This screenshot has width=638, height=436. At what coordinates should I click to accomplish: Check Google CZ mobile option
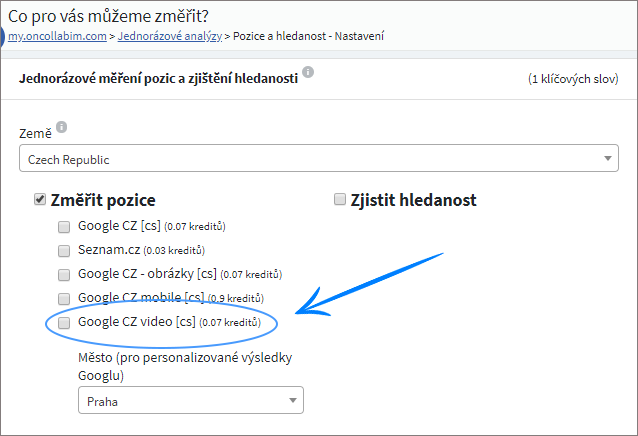pos(64,299)
